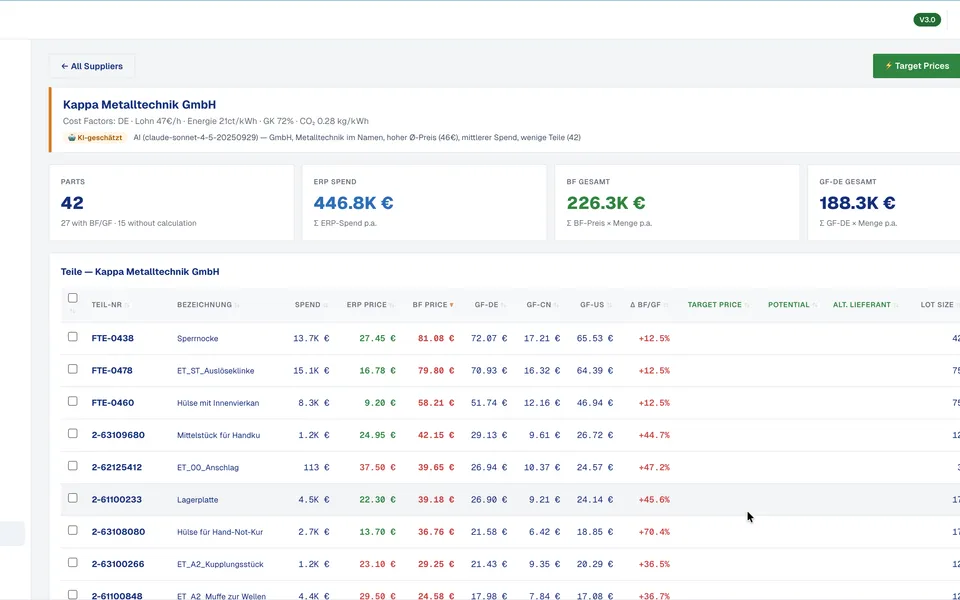Toggle the select-all checkbox in table header
Screen dimensions: 960x600
click(x=73, y=298)
